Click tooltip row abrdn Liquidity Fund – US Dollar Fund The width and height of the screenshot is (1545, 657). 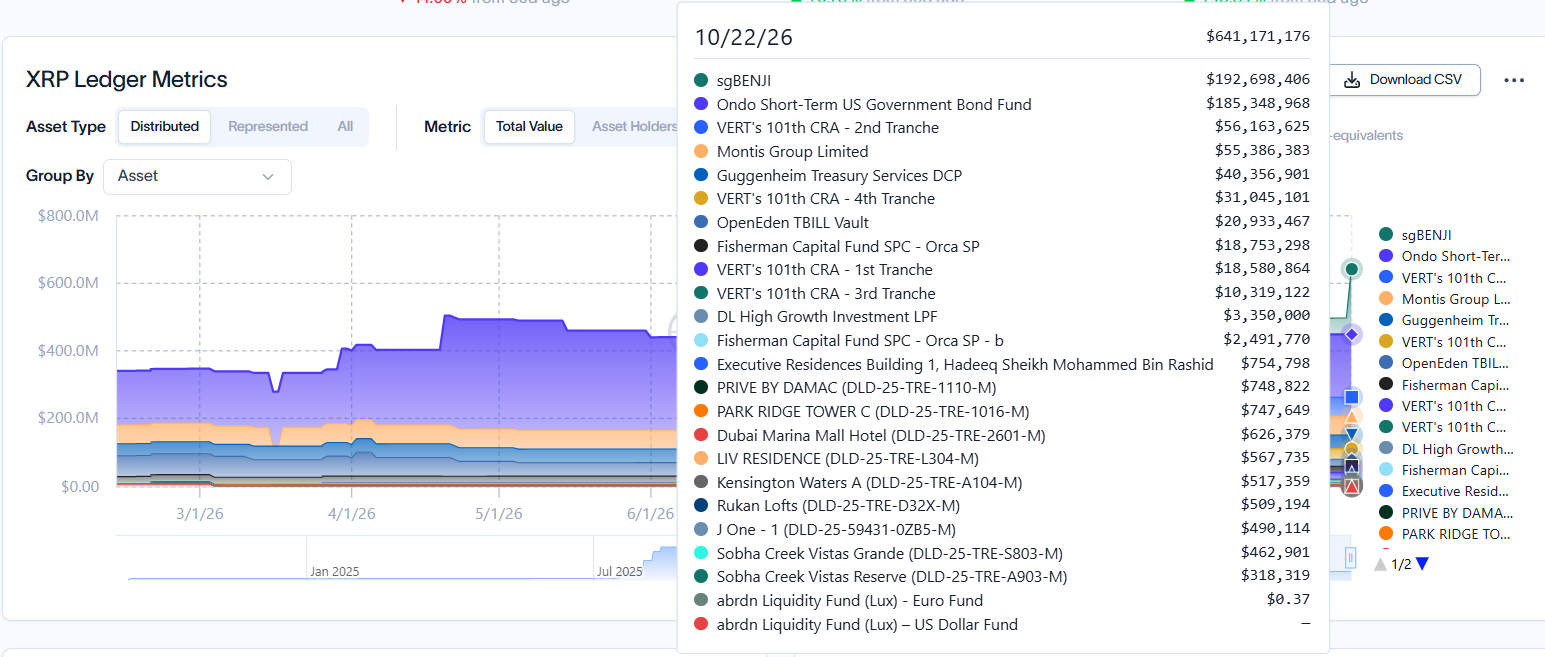pyautogui.click(x=1001, y=624)
